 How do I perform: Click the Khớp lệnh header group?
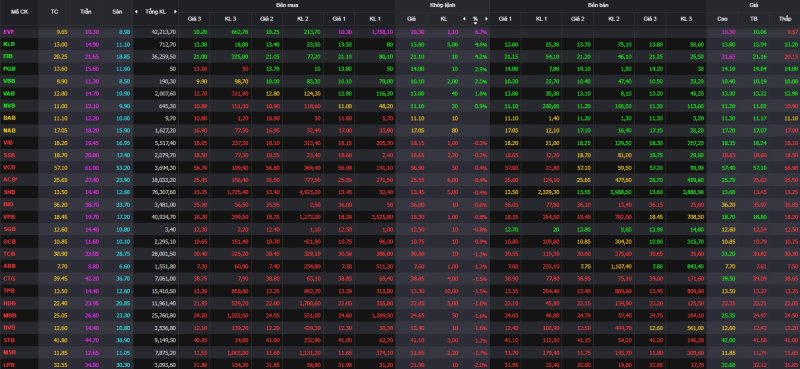tap(442, 4)
